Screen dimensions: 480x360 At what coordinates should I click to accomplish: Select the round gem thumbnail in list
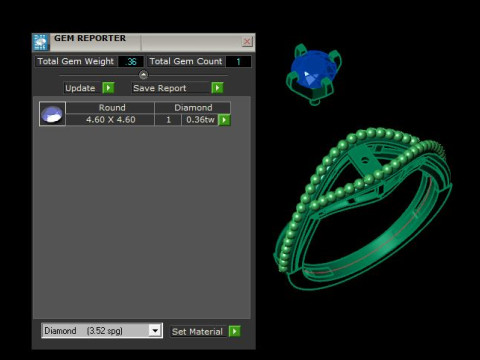(52, 114)
